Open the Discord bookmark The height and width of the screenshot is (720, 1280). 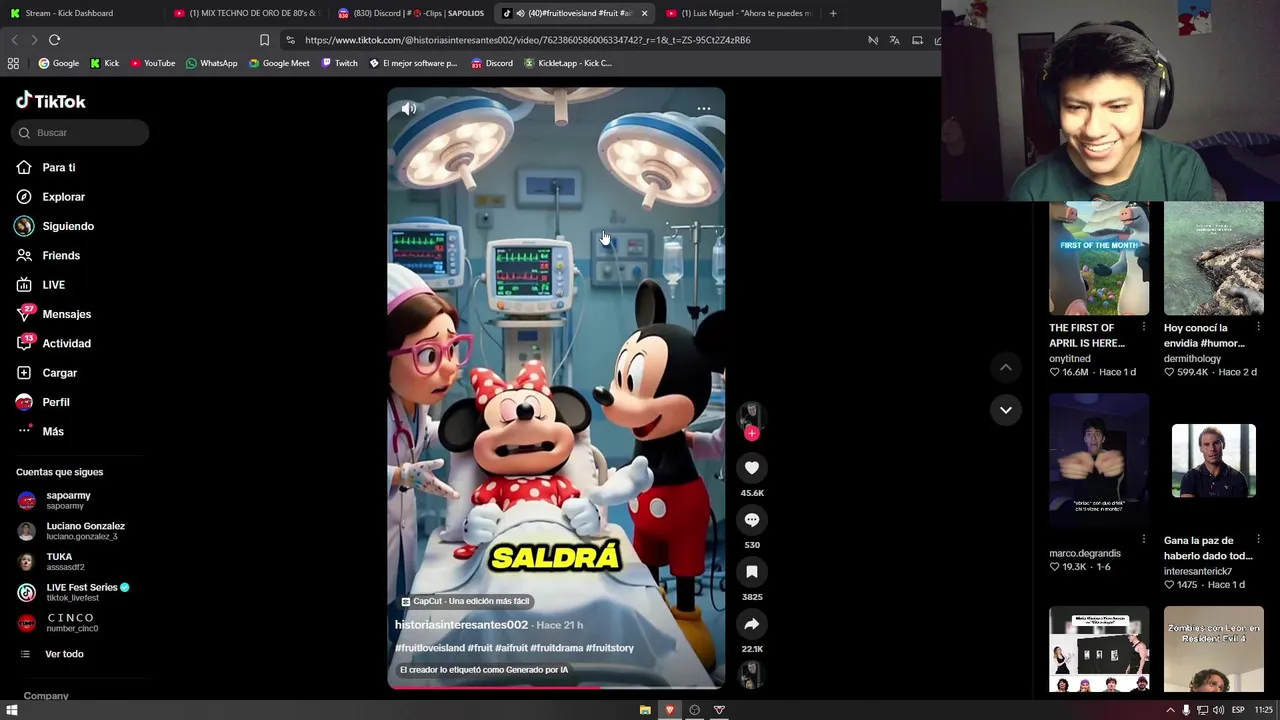click(x=493, y=63)
